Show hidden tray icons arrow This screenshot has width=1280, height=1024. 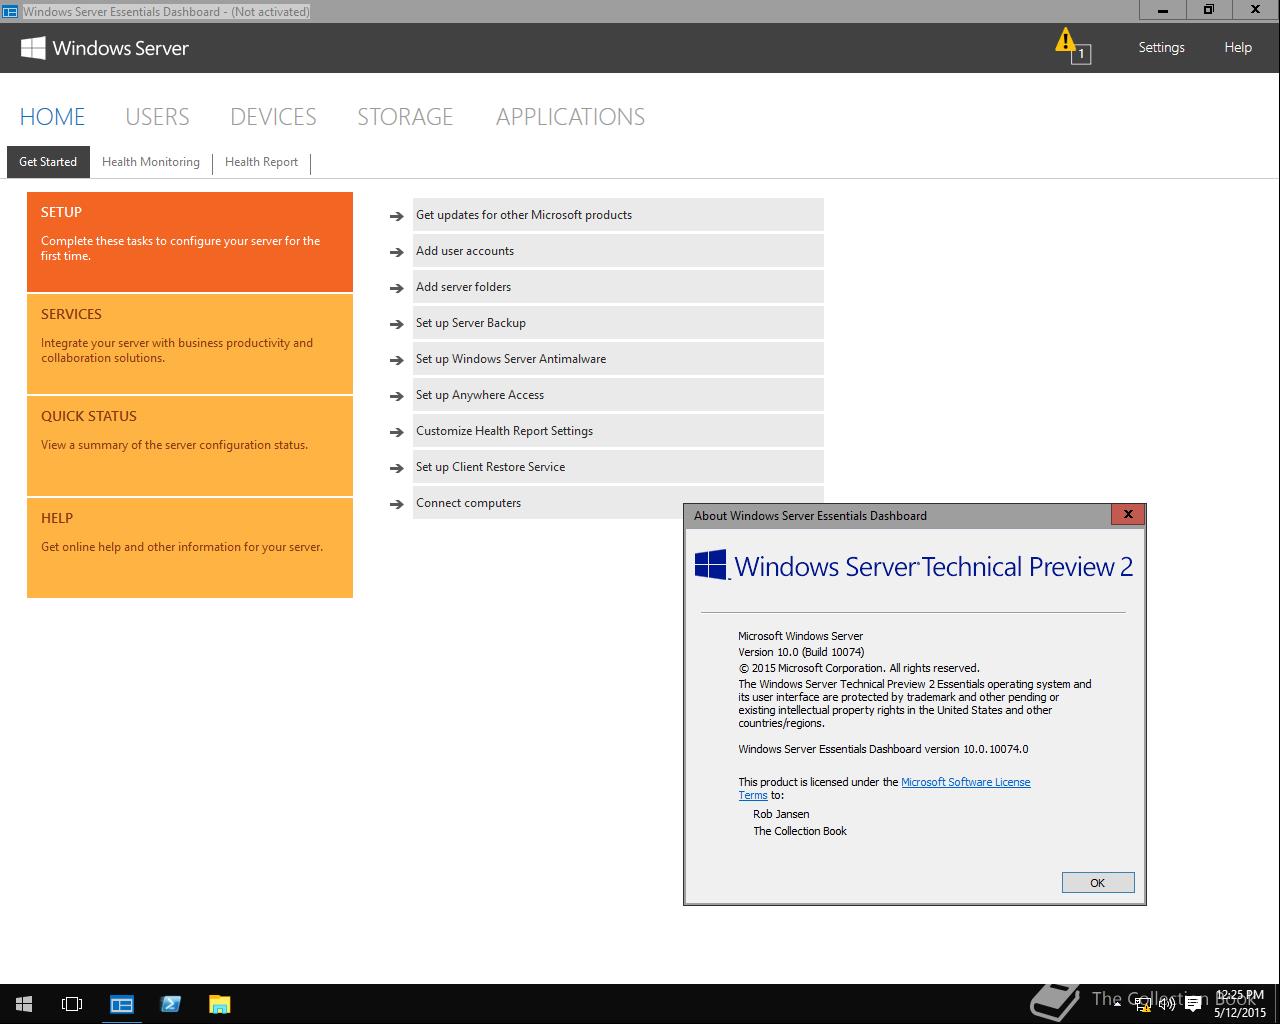[1117, 1004]
